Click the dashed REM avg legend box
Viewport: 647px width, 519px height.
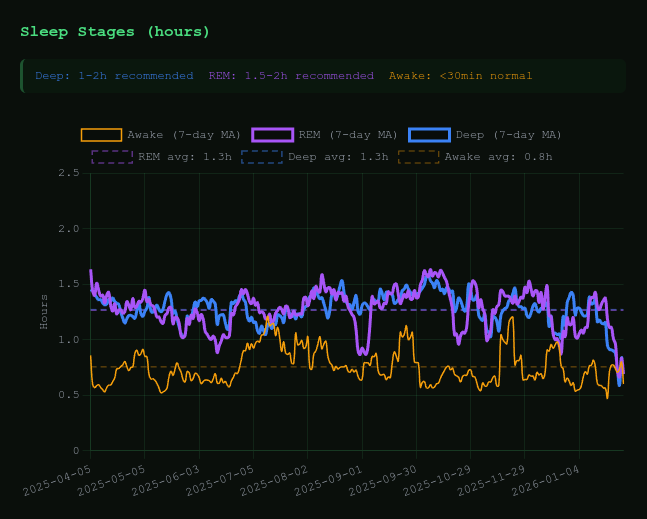point(112,157)
